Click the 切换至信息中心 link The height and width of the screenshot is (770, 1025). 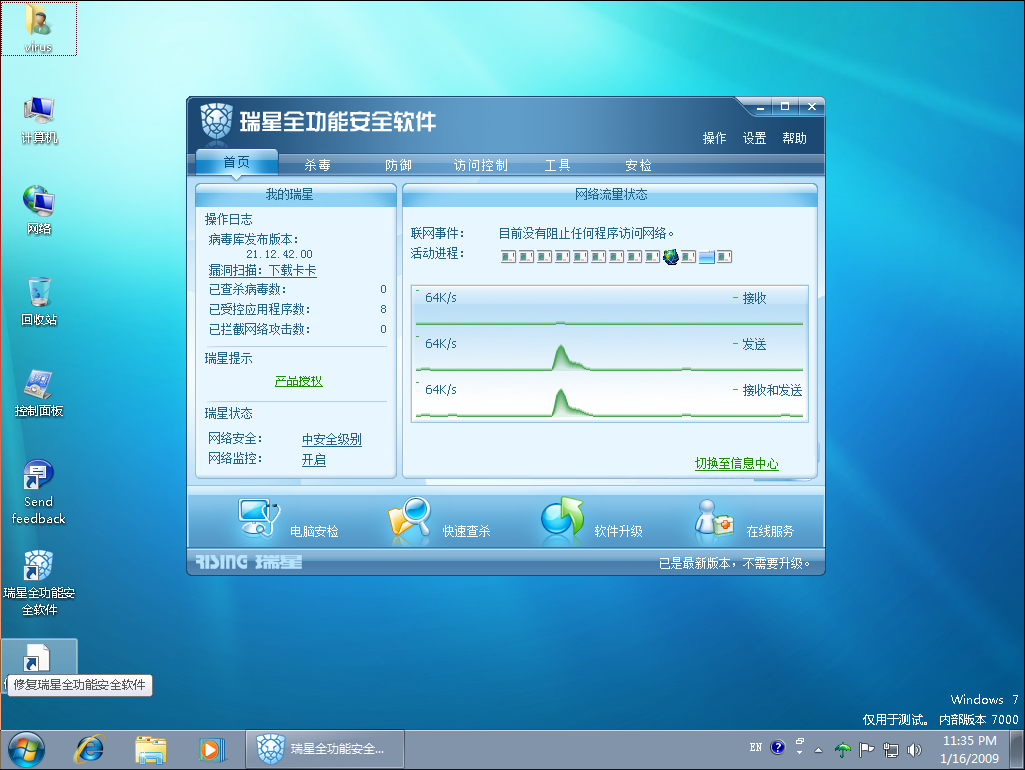(736, 464)
